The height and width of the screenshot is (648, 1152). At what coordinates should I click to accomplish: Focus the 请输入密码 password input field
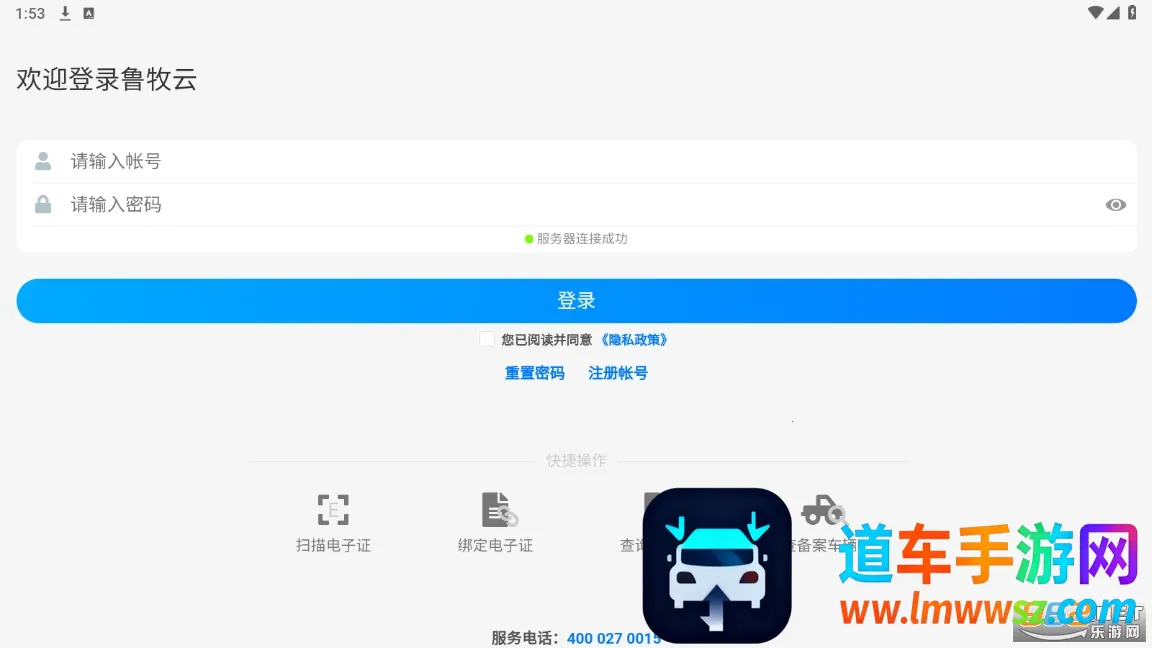point(580,204)
